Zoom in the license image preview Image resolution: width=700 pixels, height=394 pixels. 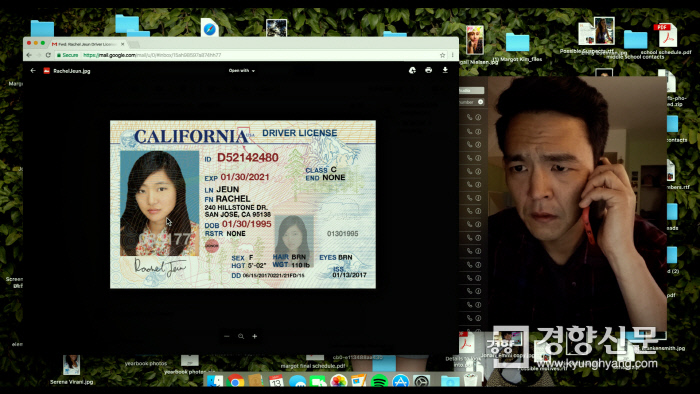click(254, 336)
